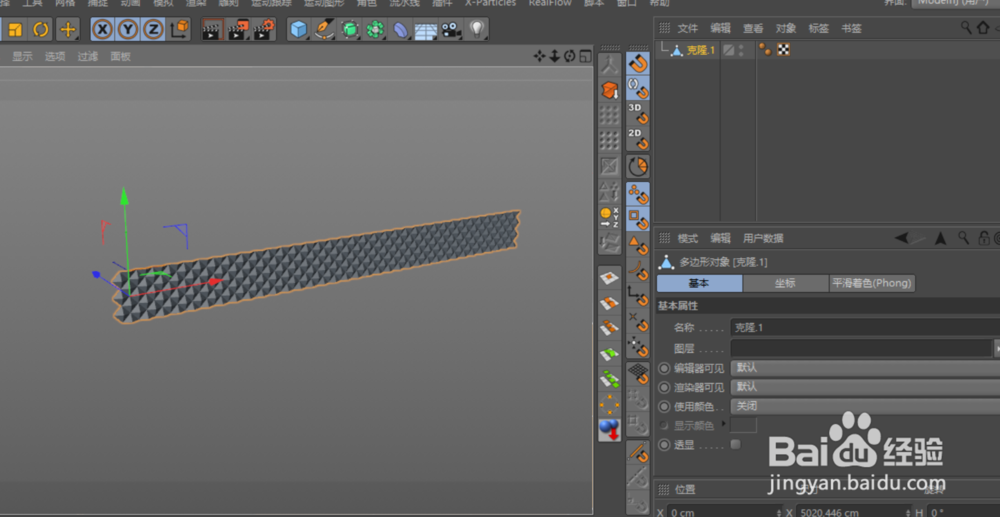Viewport: 1000px width, 517px height.
Task: Click the blue spheres with red arrow icon
Action: [x=610, y=430]
